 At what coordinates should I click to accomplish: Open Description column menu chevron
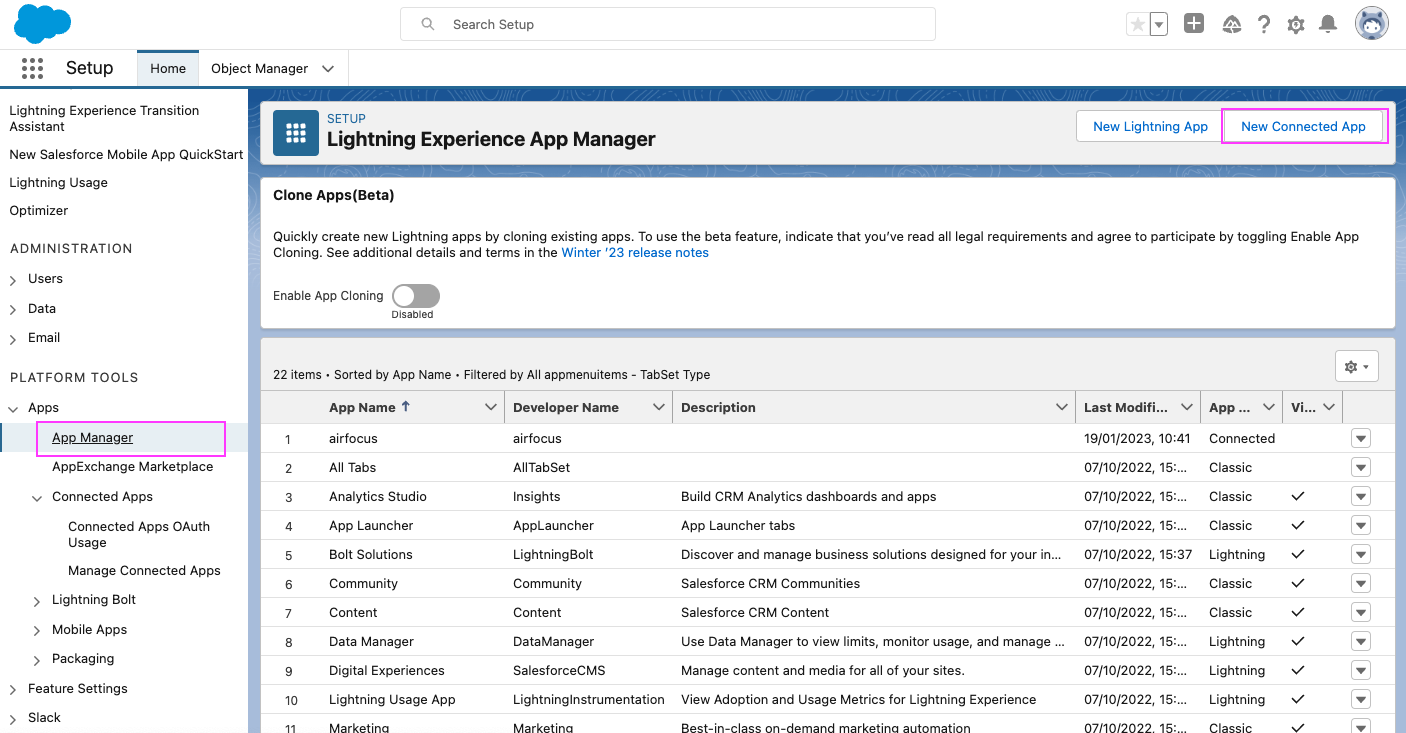[1062, 407]
